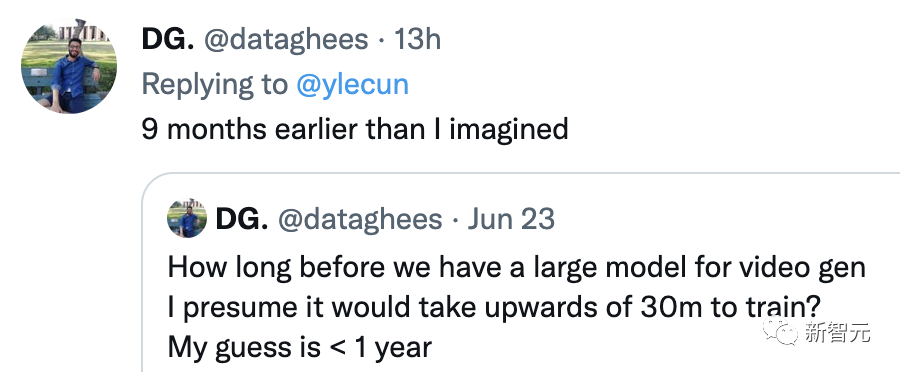Screen dimensions: 900x372
Task: Click the small avatar in quoted tweet
Action: pos(187,219)
